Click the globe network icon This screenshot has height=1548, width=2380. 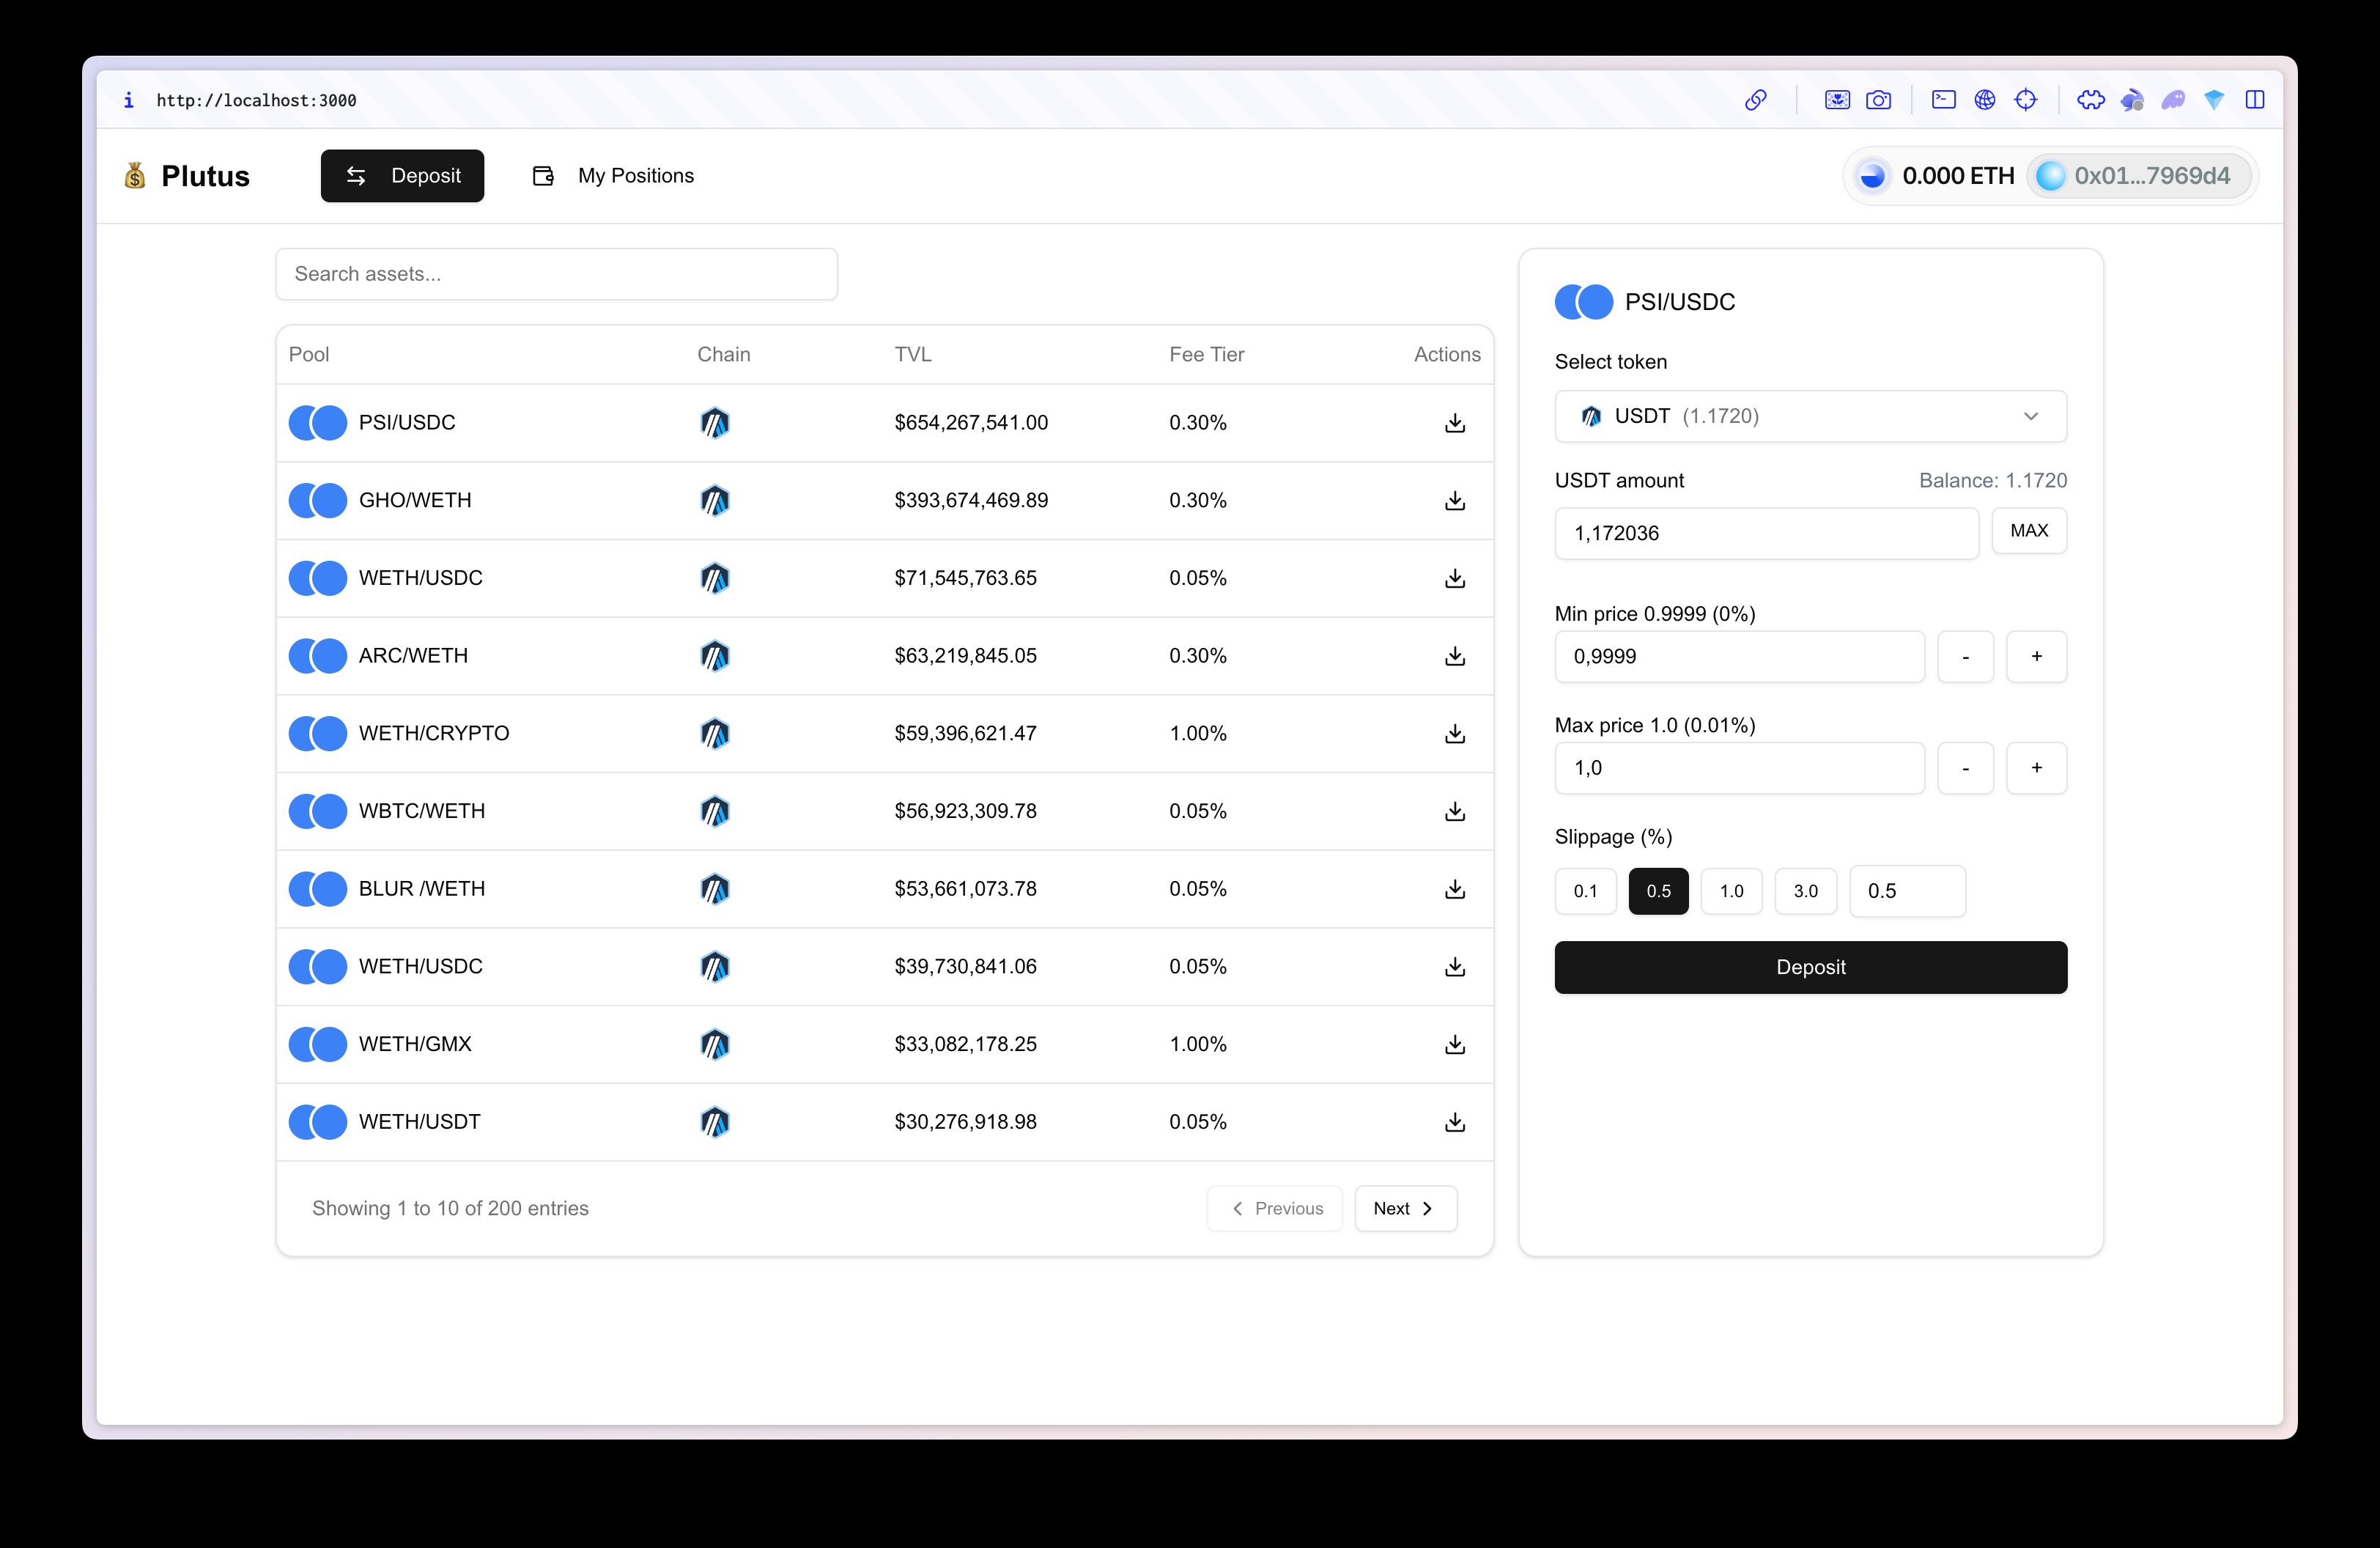1985,100
